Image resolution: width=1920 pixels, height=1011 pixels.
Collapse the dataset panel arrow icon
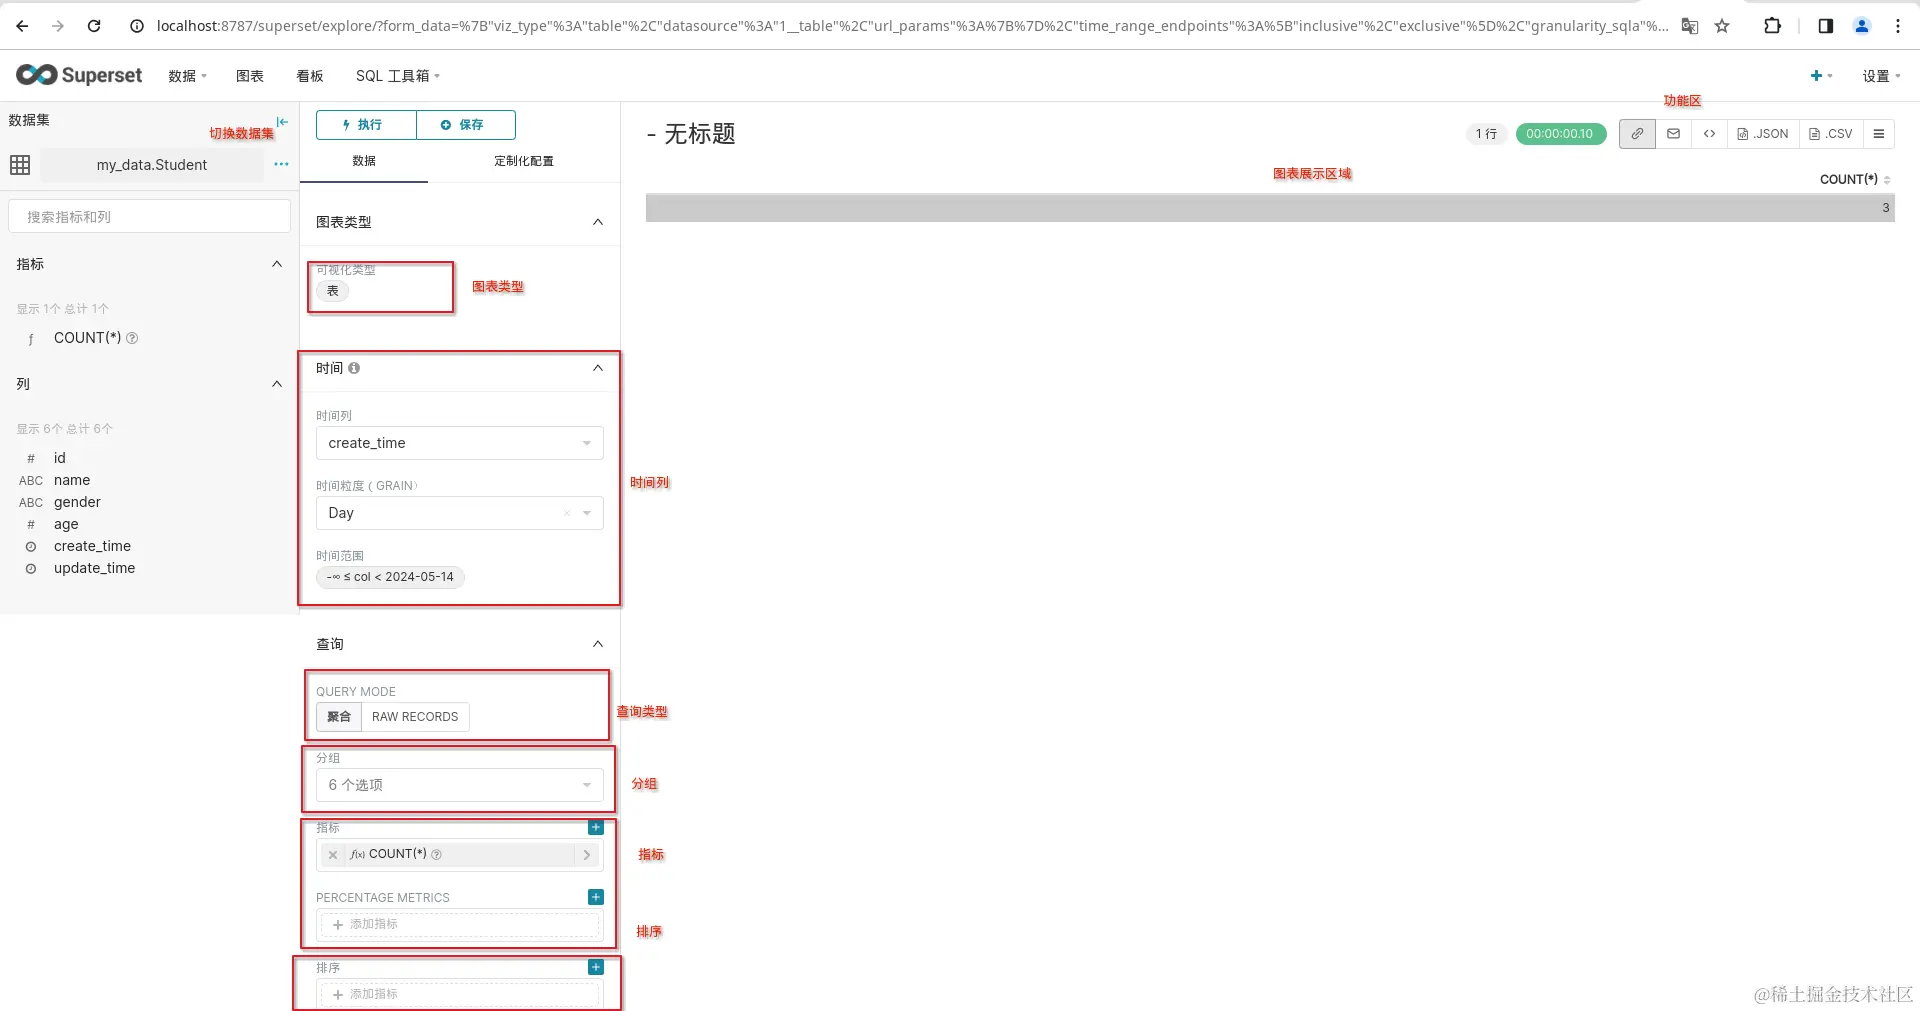[x=282, y=121]
